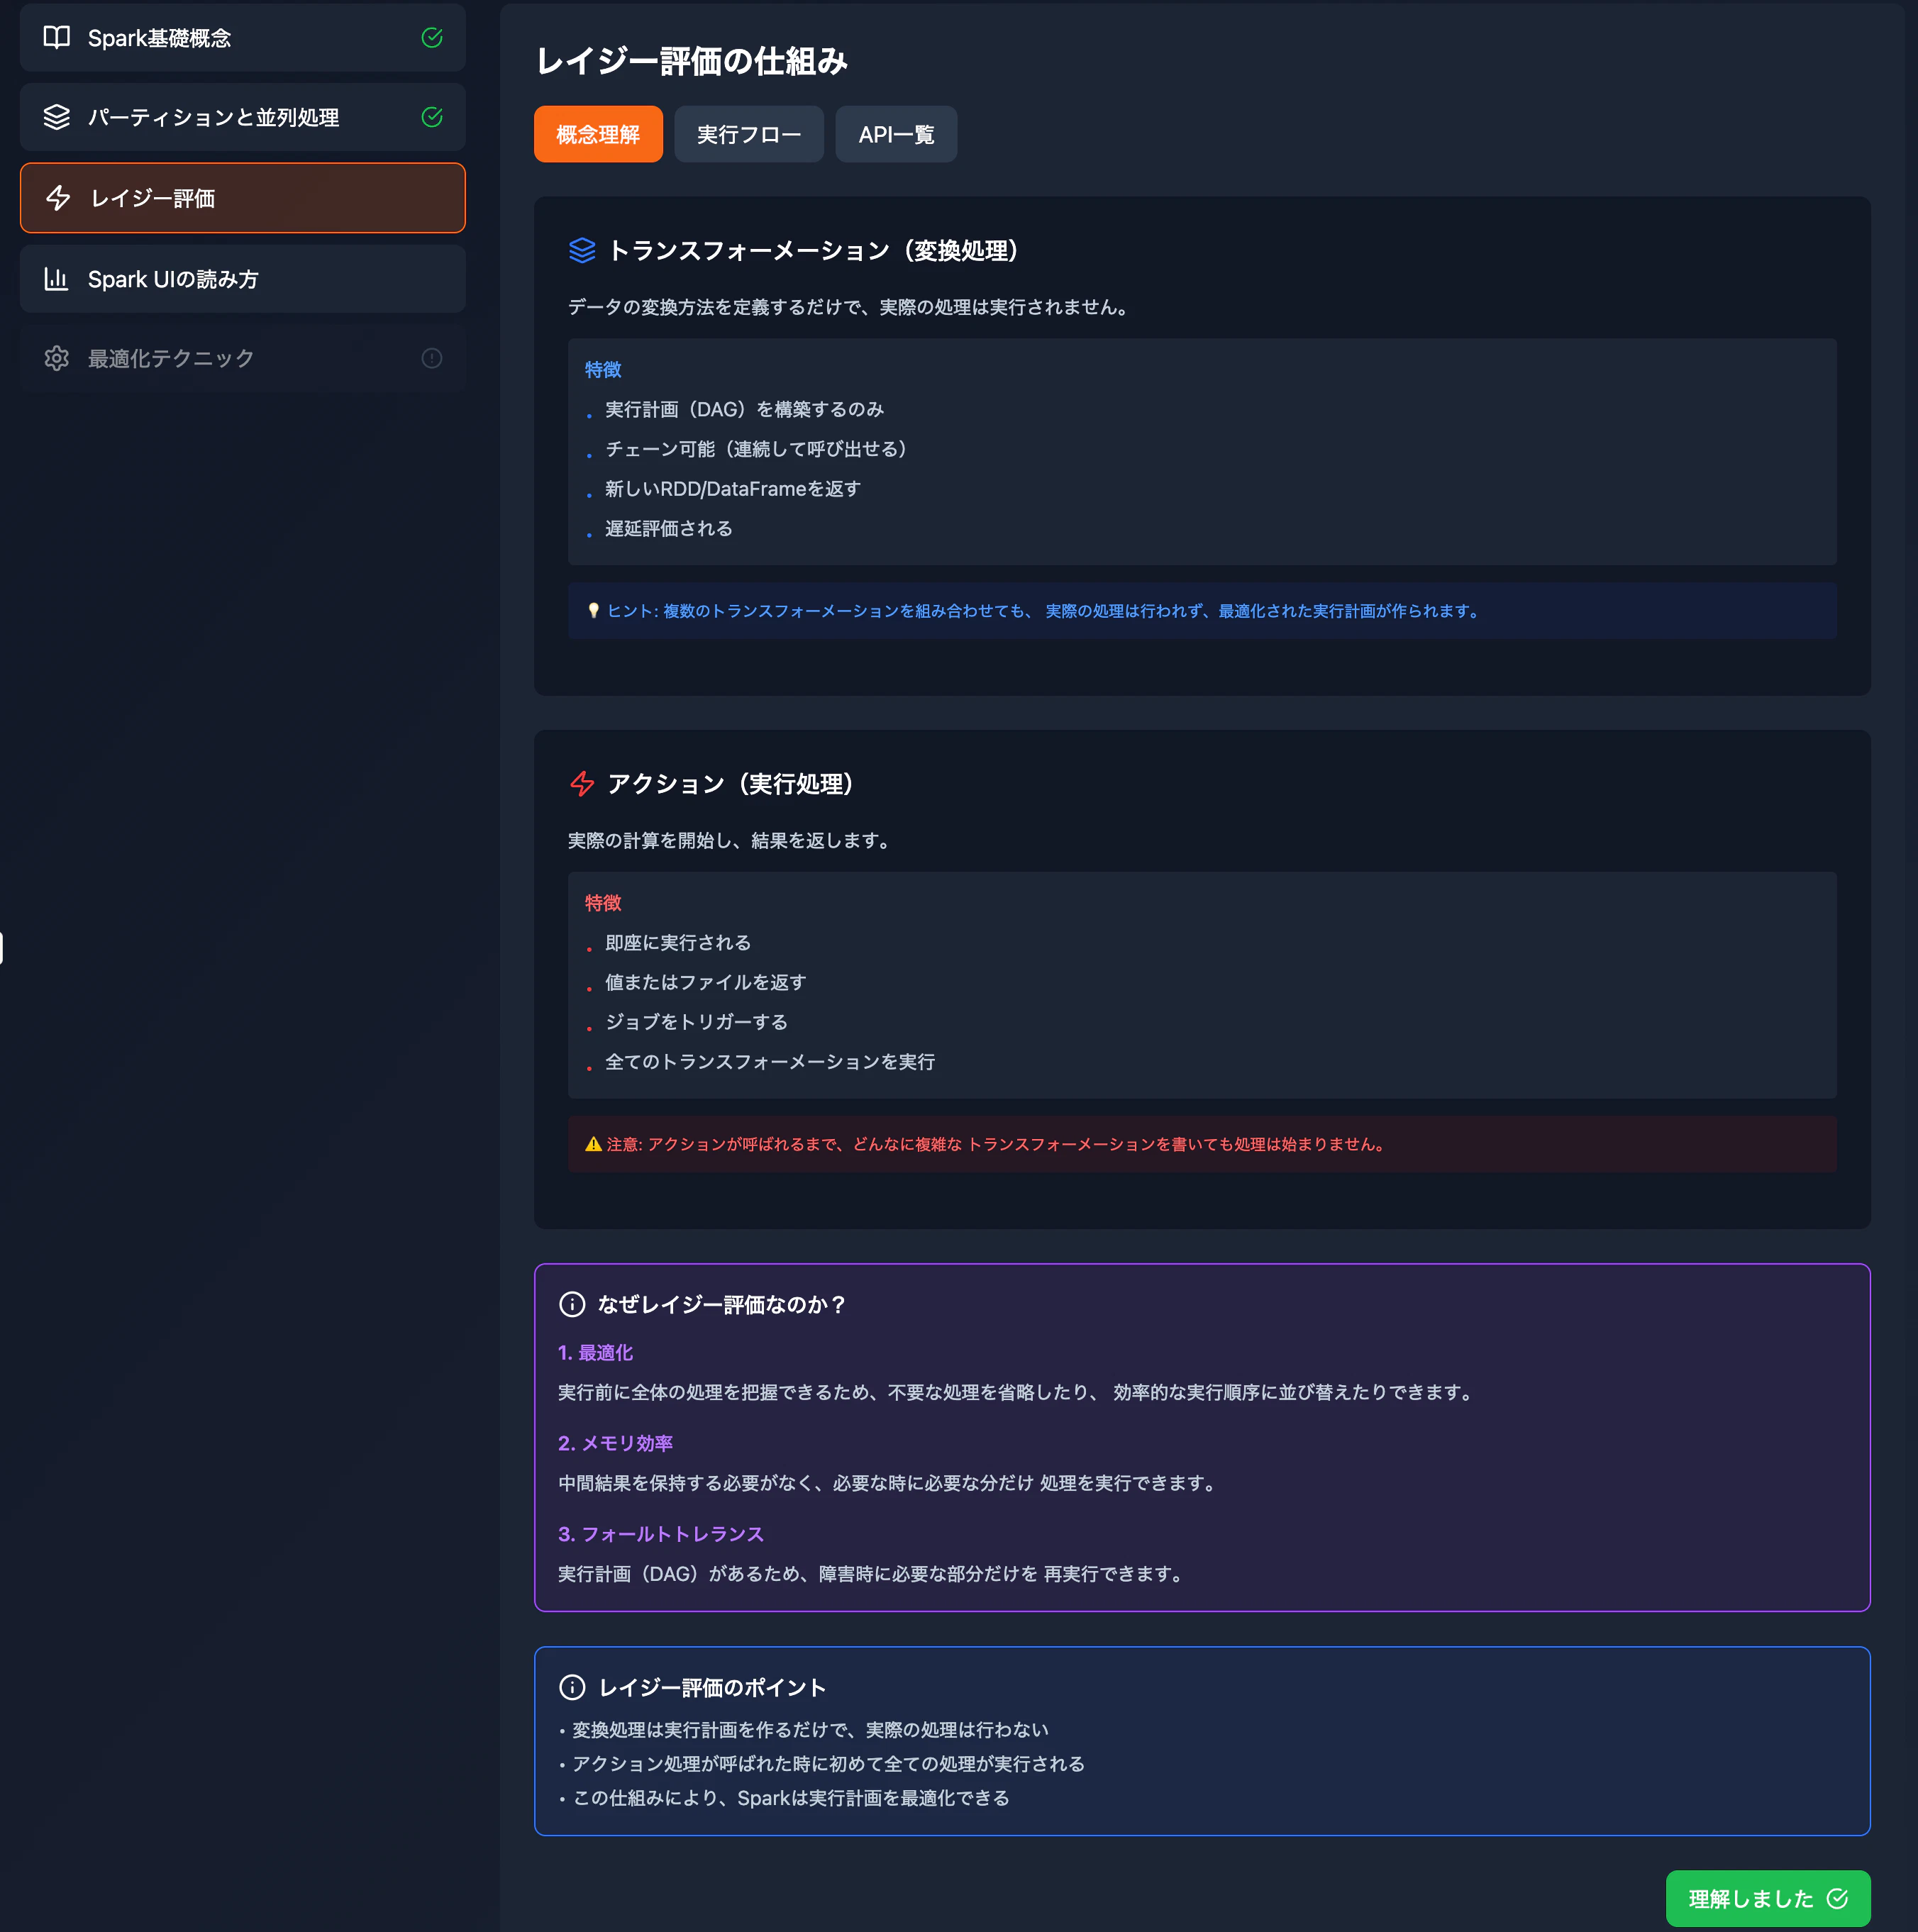Click the book icon beside Spark基礎概念
Screen dimensions: 1918x1932
(57, 38)
